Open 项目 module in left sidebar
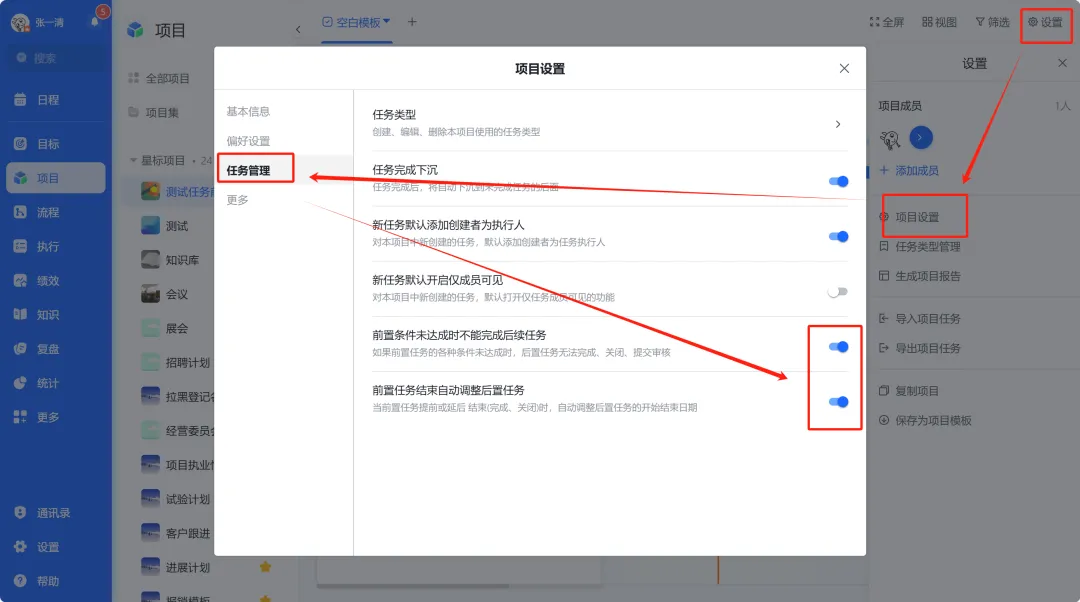The width and height of the screenshot is (1080, 602). (x=56, y=178)
